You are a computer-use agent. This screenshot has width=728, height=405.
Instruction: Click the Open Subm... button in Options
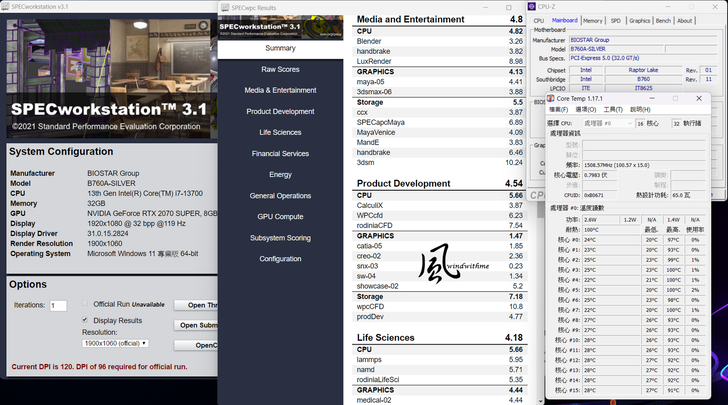[195, 325]
